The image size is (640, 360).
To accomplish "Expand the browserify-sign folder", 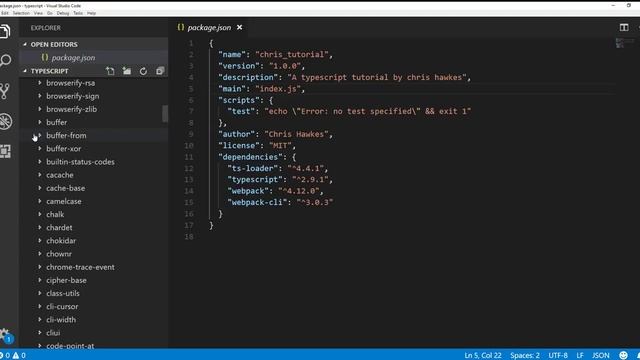I will click(40, 96).
